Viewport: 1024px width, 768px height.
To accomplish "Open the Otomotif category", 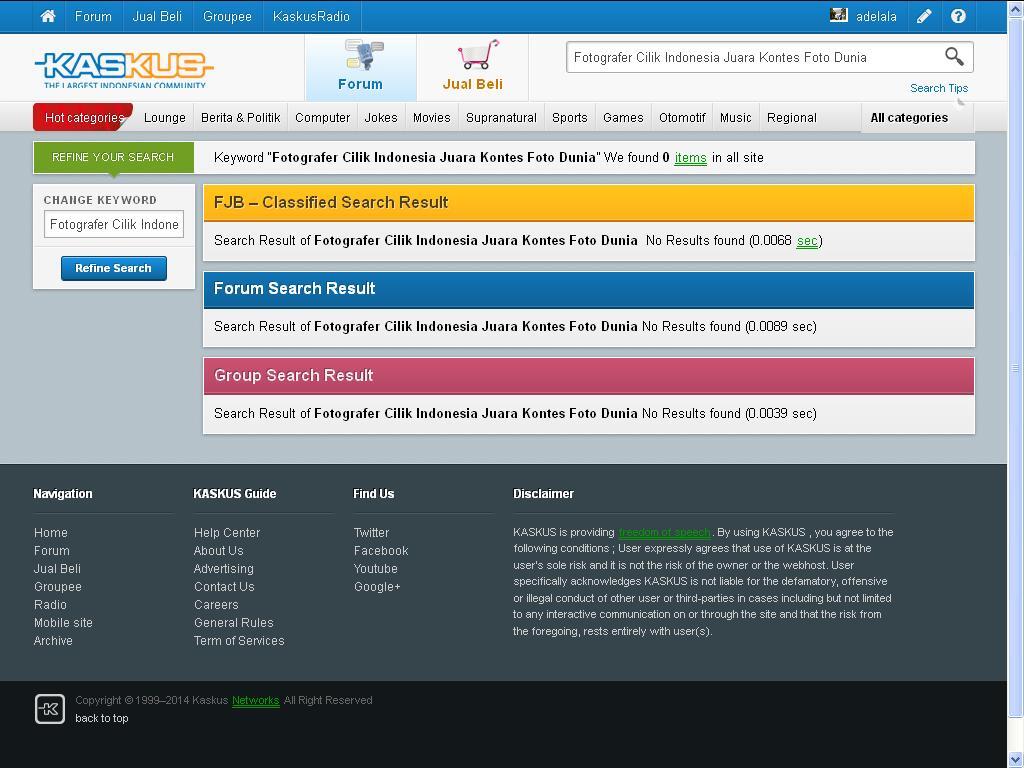I will (682, 118).
